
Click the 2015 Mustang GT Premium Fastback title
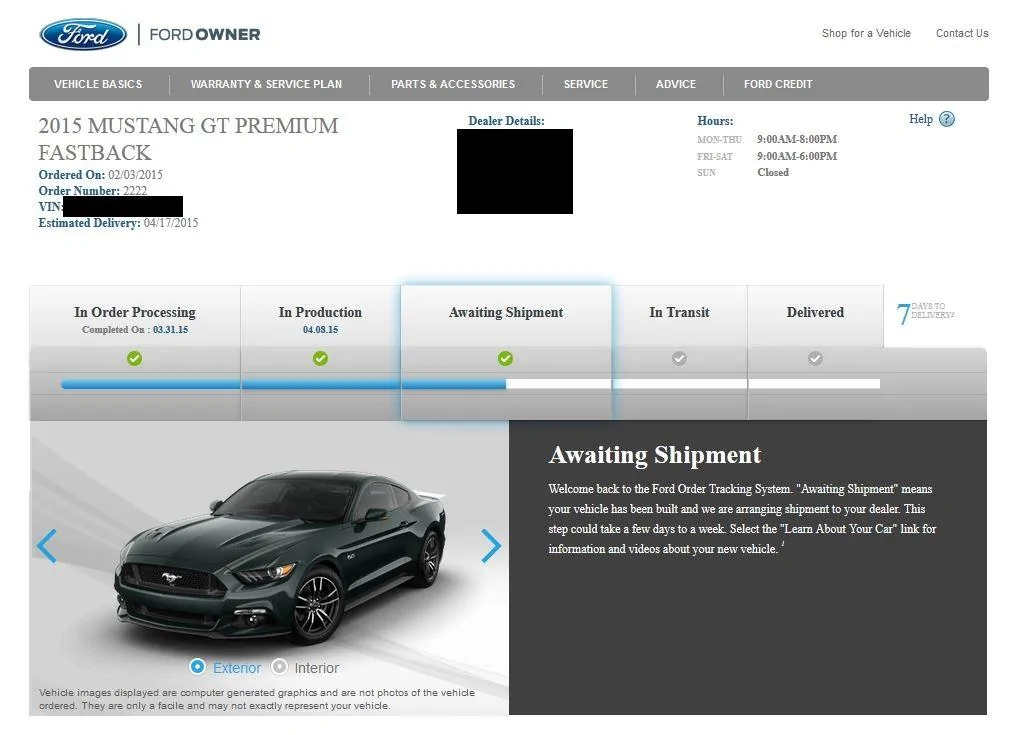[188, 138]
